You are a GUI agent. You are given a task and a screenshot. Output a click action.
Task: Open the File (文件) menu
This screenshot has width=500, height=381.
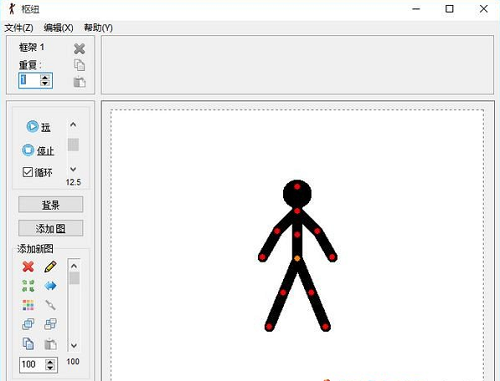[19, 28]
